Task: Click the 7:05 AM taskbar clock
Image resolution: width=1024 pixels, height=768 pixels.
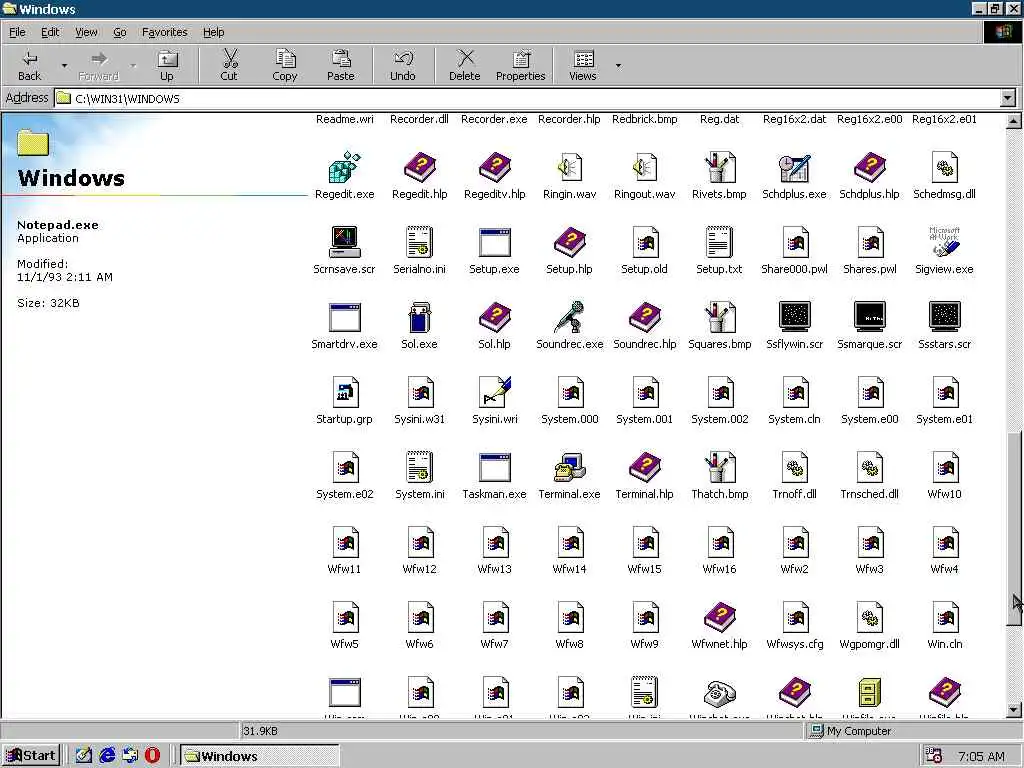Action: pyautogui.click(x=981, y=756)
